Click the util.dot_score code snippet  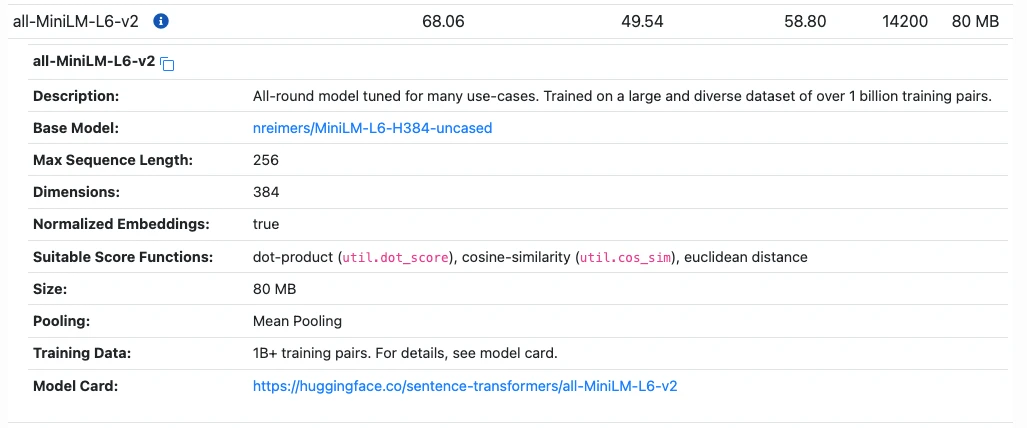click(396, 258)
